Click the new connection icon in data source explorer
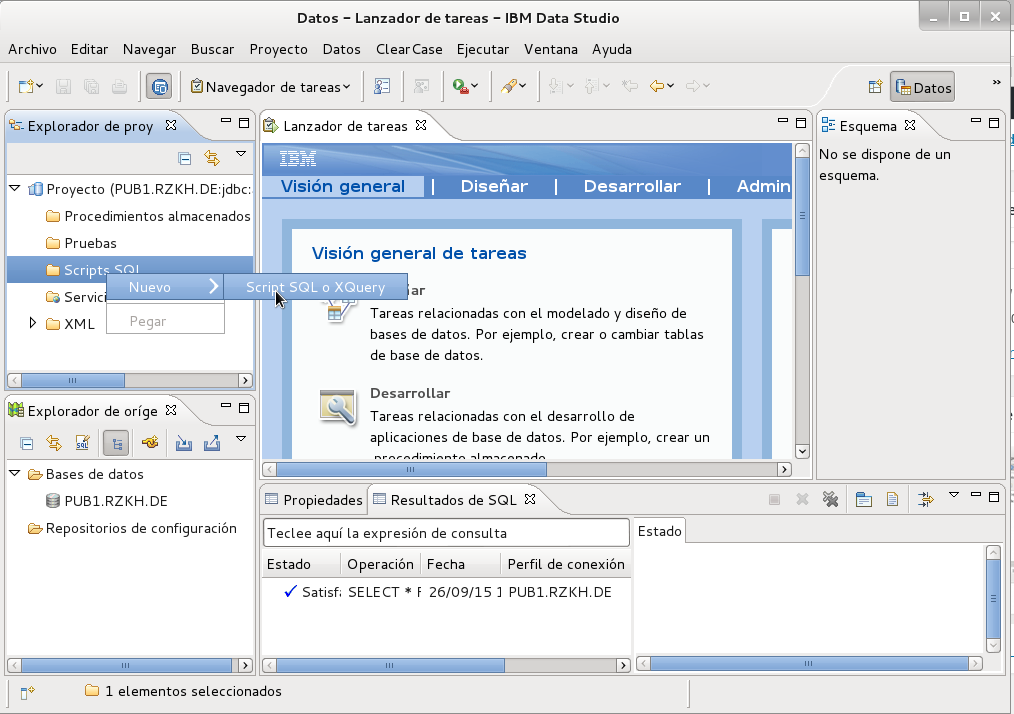 click(150, 443)
